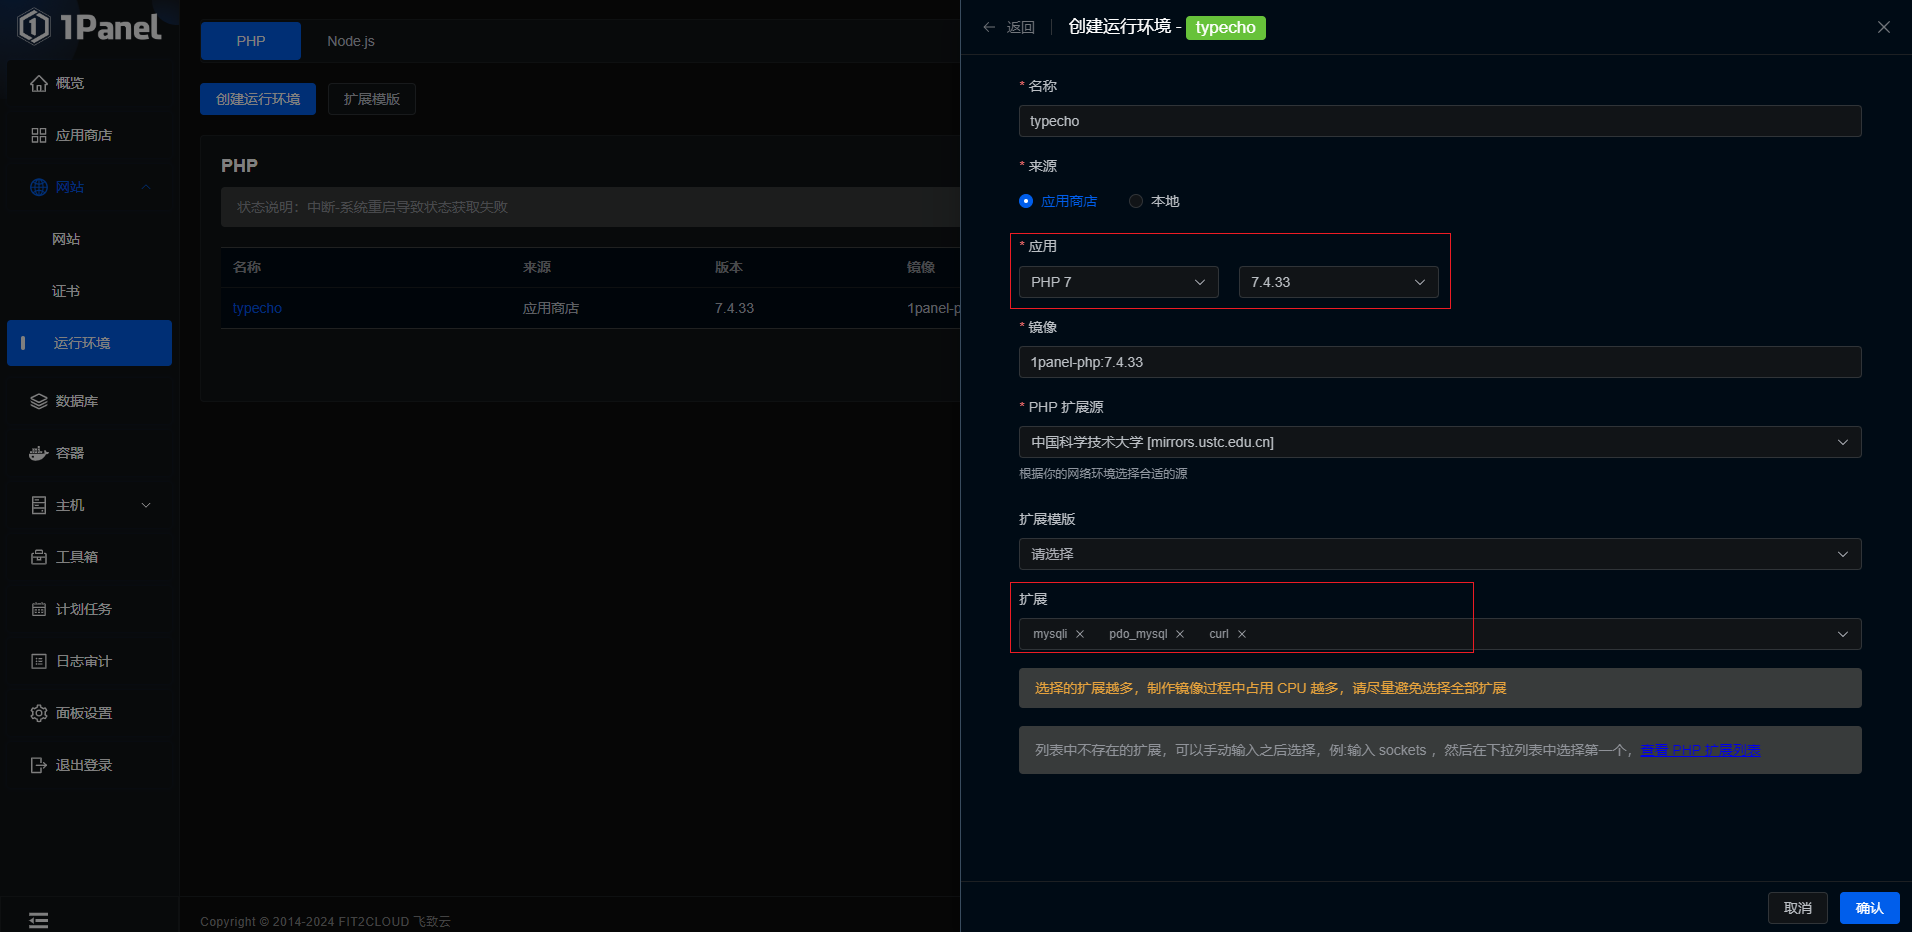Click 返回 text in drawer header
Screen dimensions: 1912x932
1021,27
